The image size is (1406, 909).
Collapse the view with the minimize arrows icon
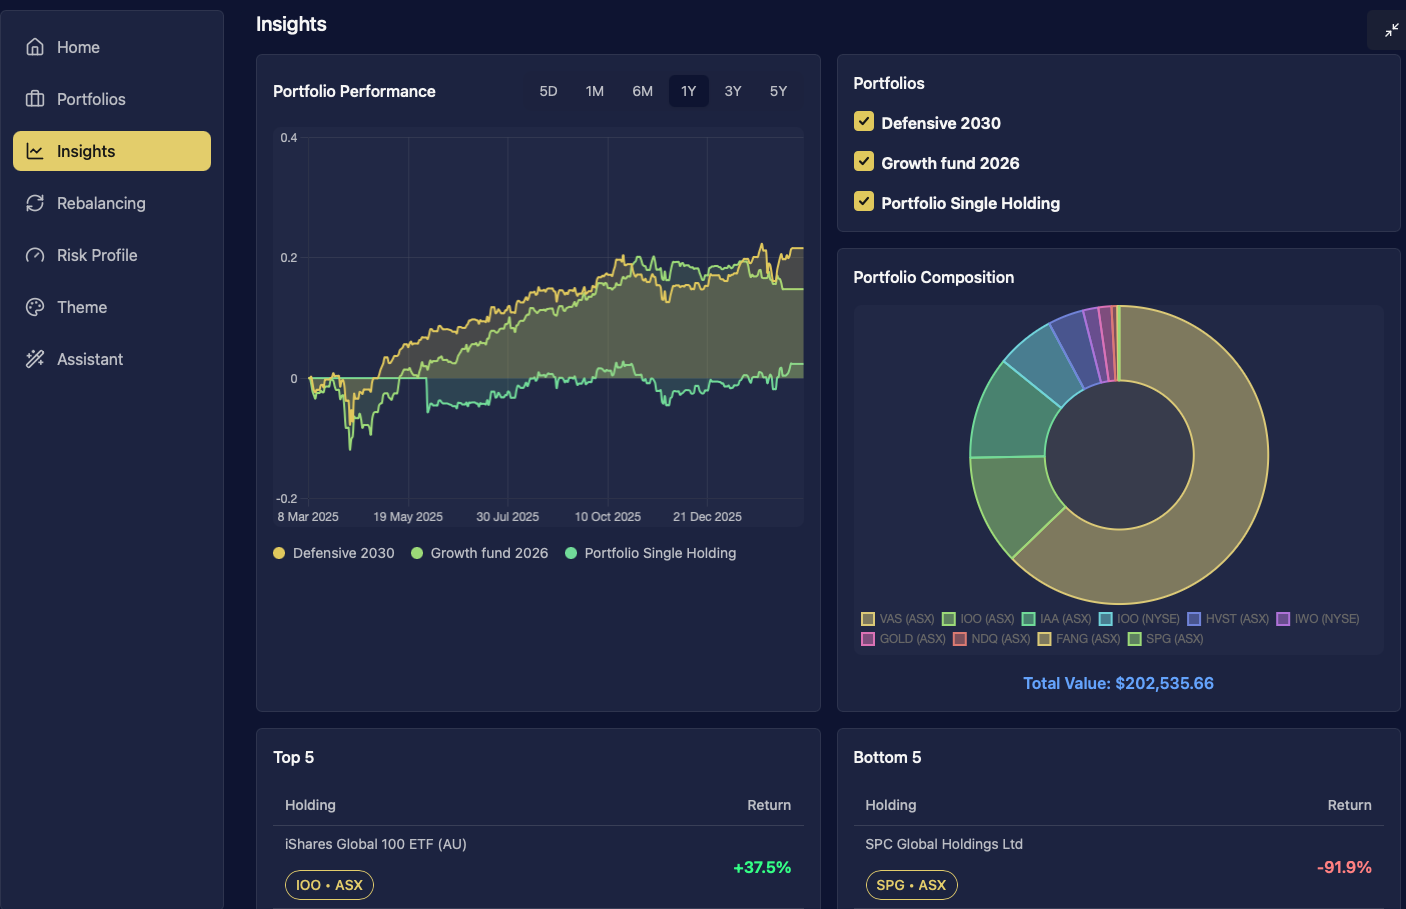click(1391, 30)
